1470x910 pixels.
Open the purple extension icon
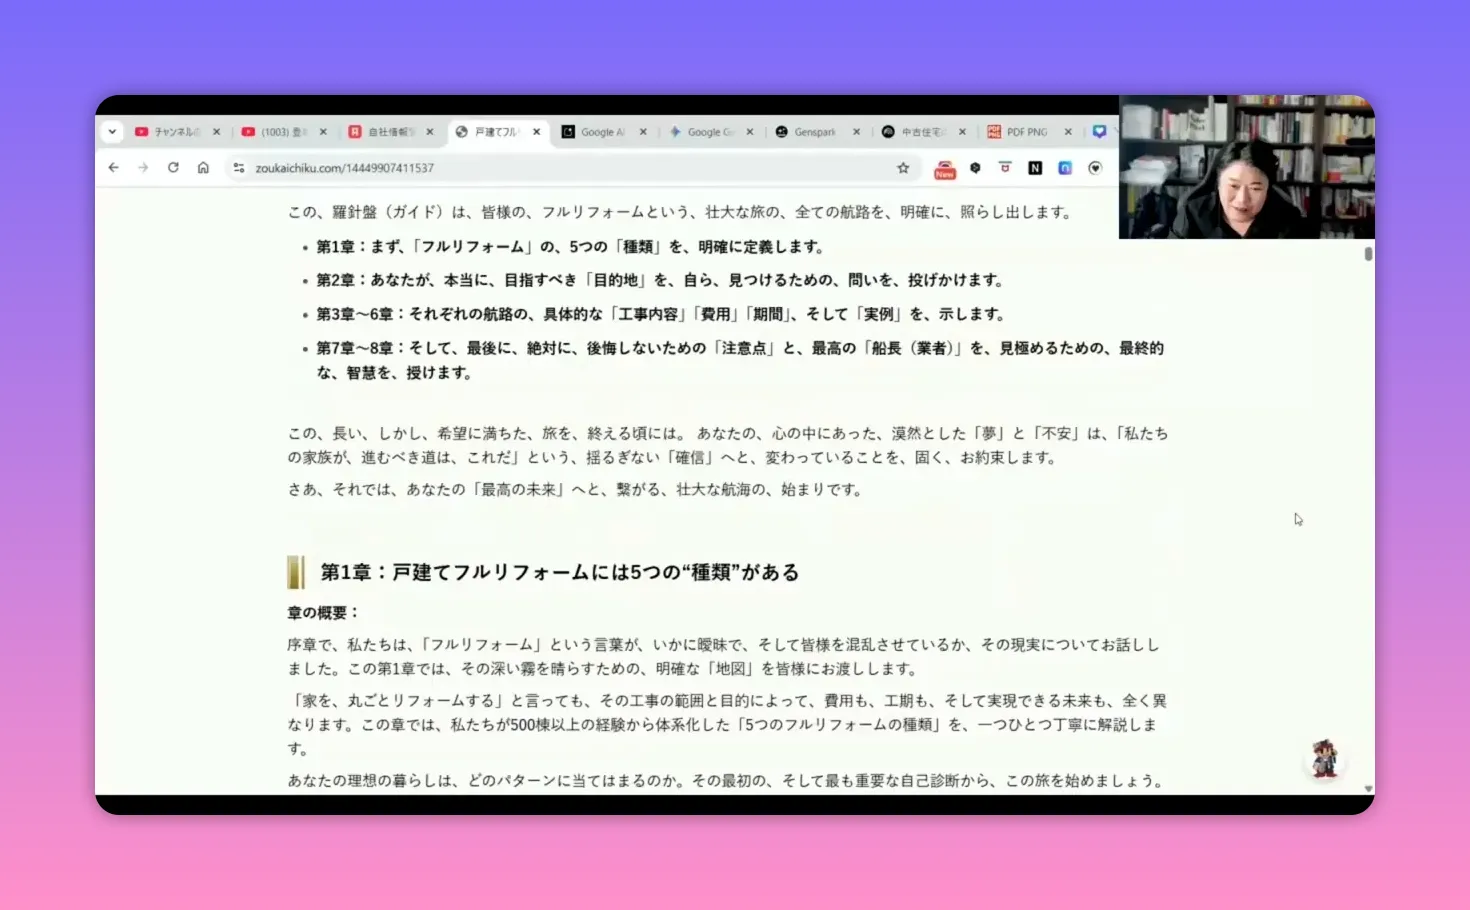[x=1064, y=168]
